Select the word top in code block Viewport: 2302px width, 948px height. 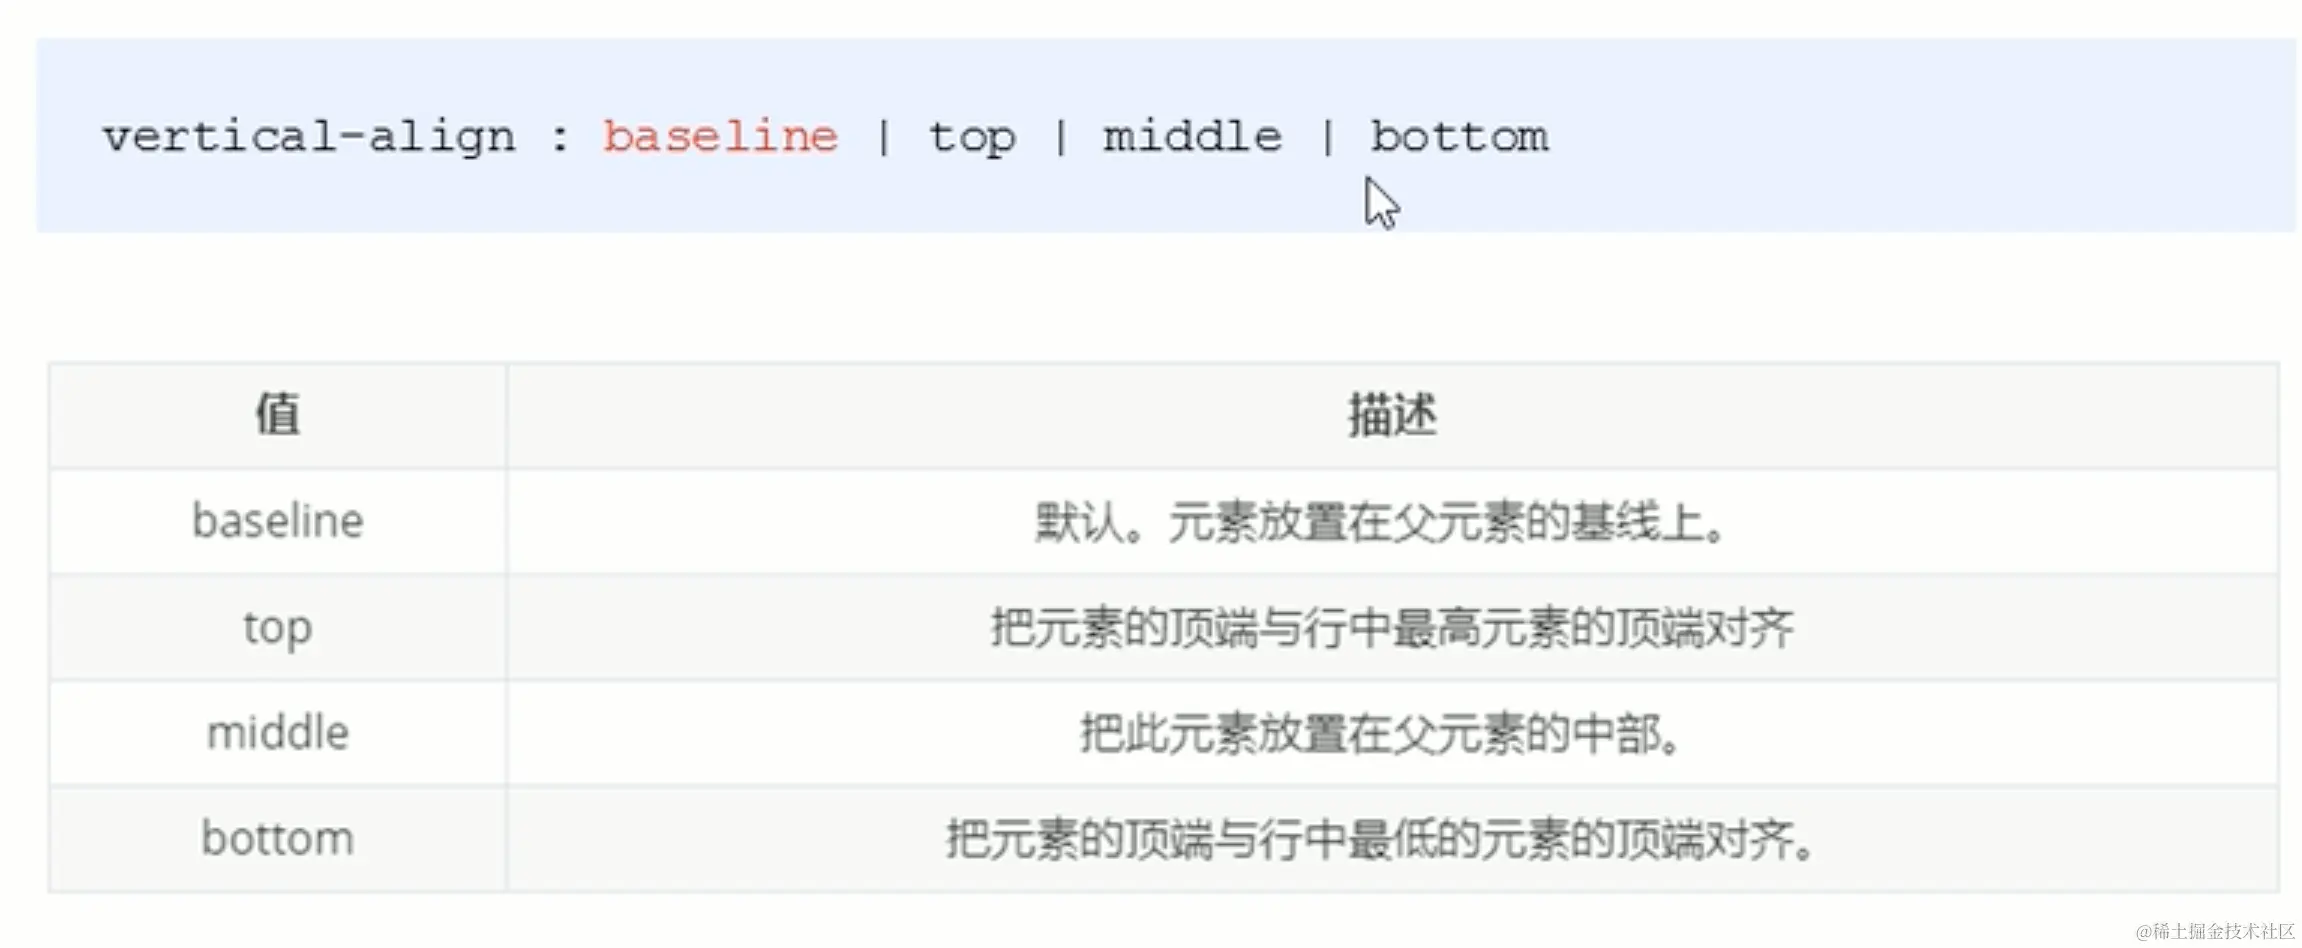click(972, 138)
